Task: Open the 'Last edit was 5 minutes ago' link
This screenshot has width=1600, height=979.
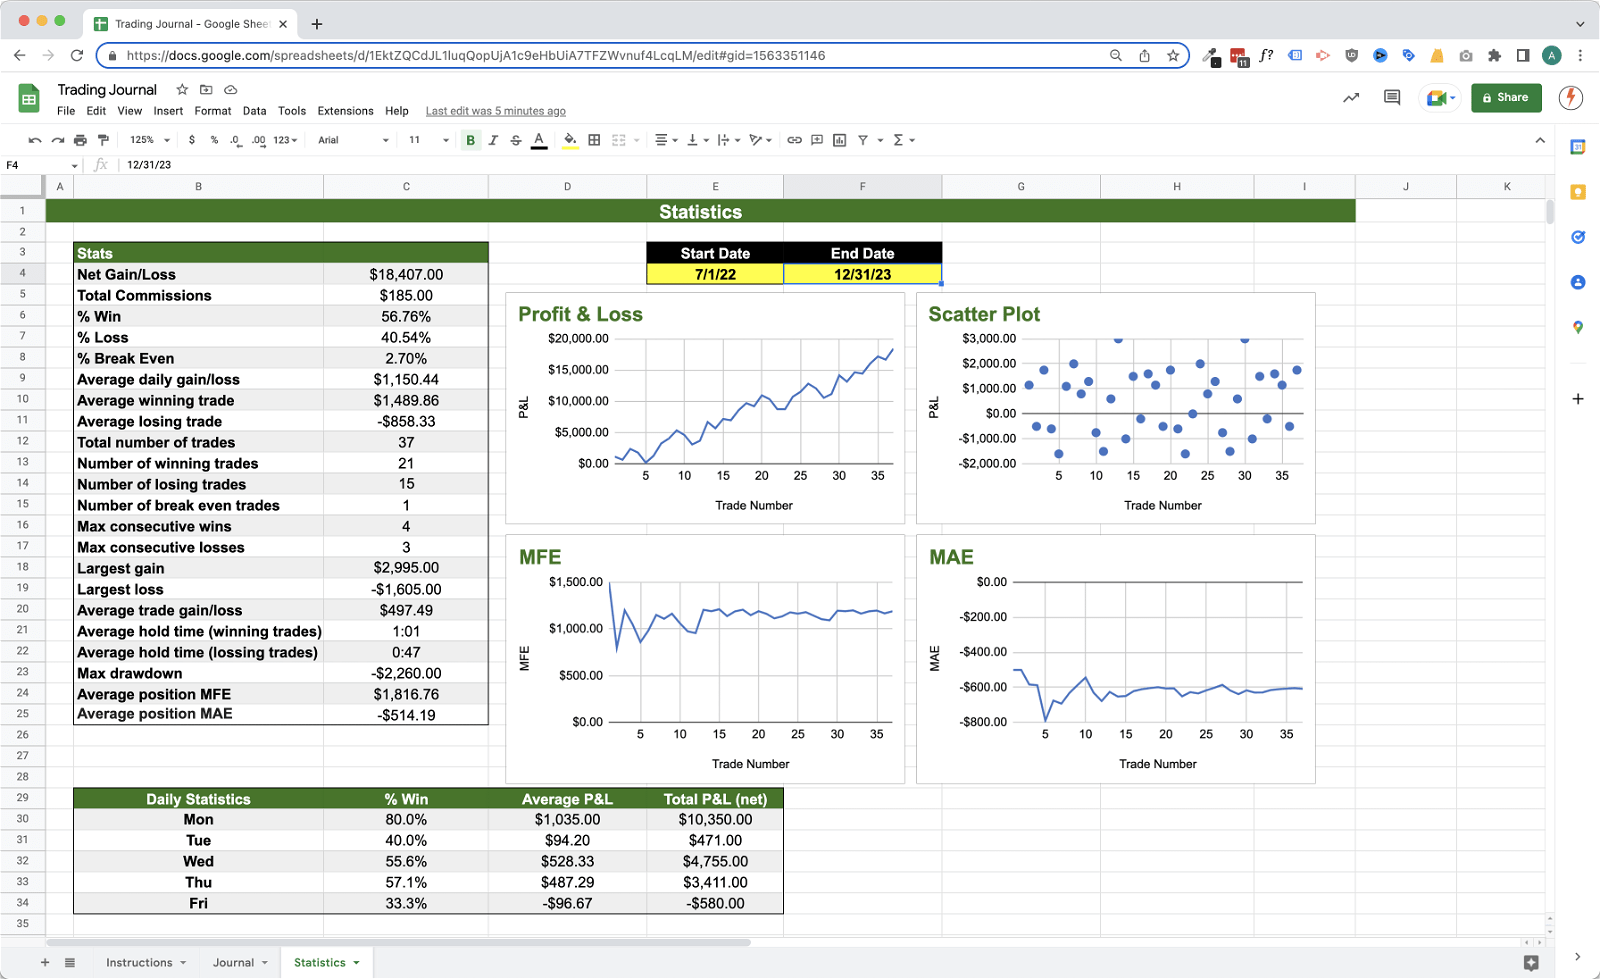Action: click(495, 111)
